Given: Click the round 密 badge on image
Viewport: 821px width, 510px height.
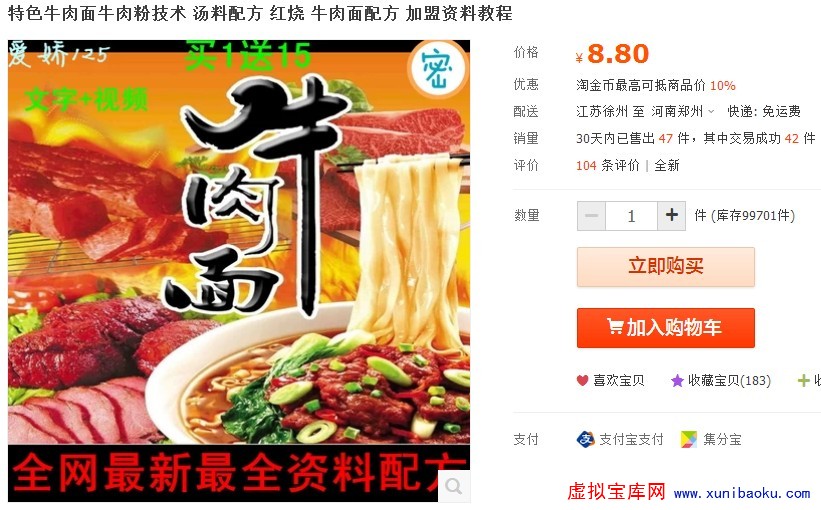Looking at the screenshot, I should [437, 70].
